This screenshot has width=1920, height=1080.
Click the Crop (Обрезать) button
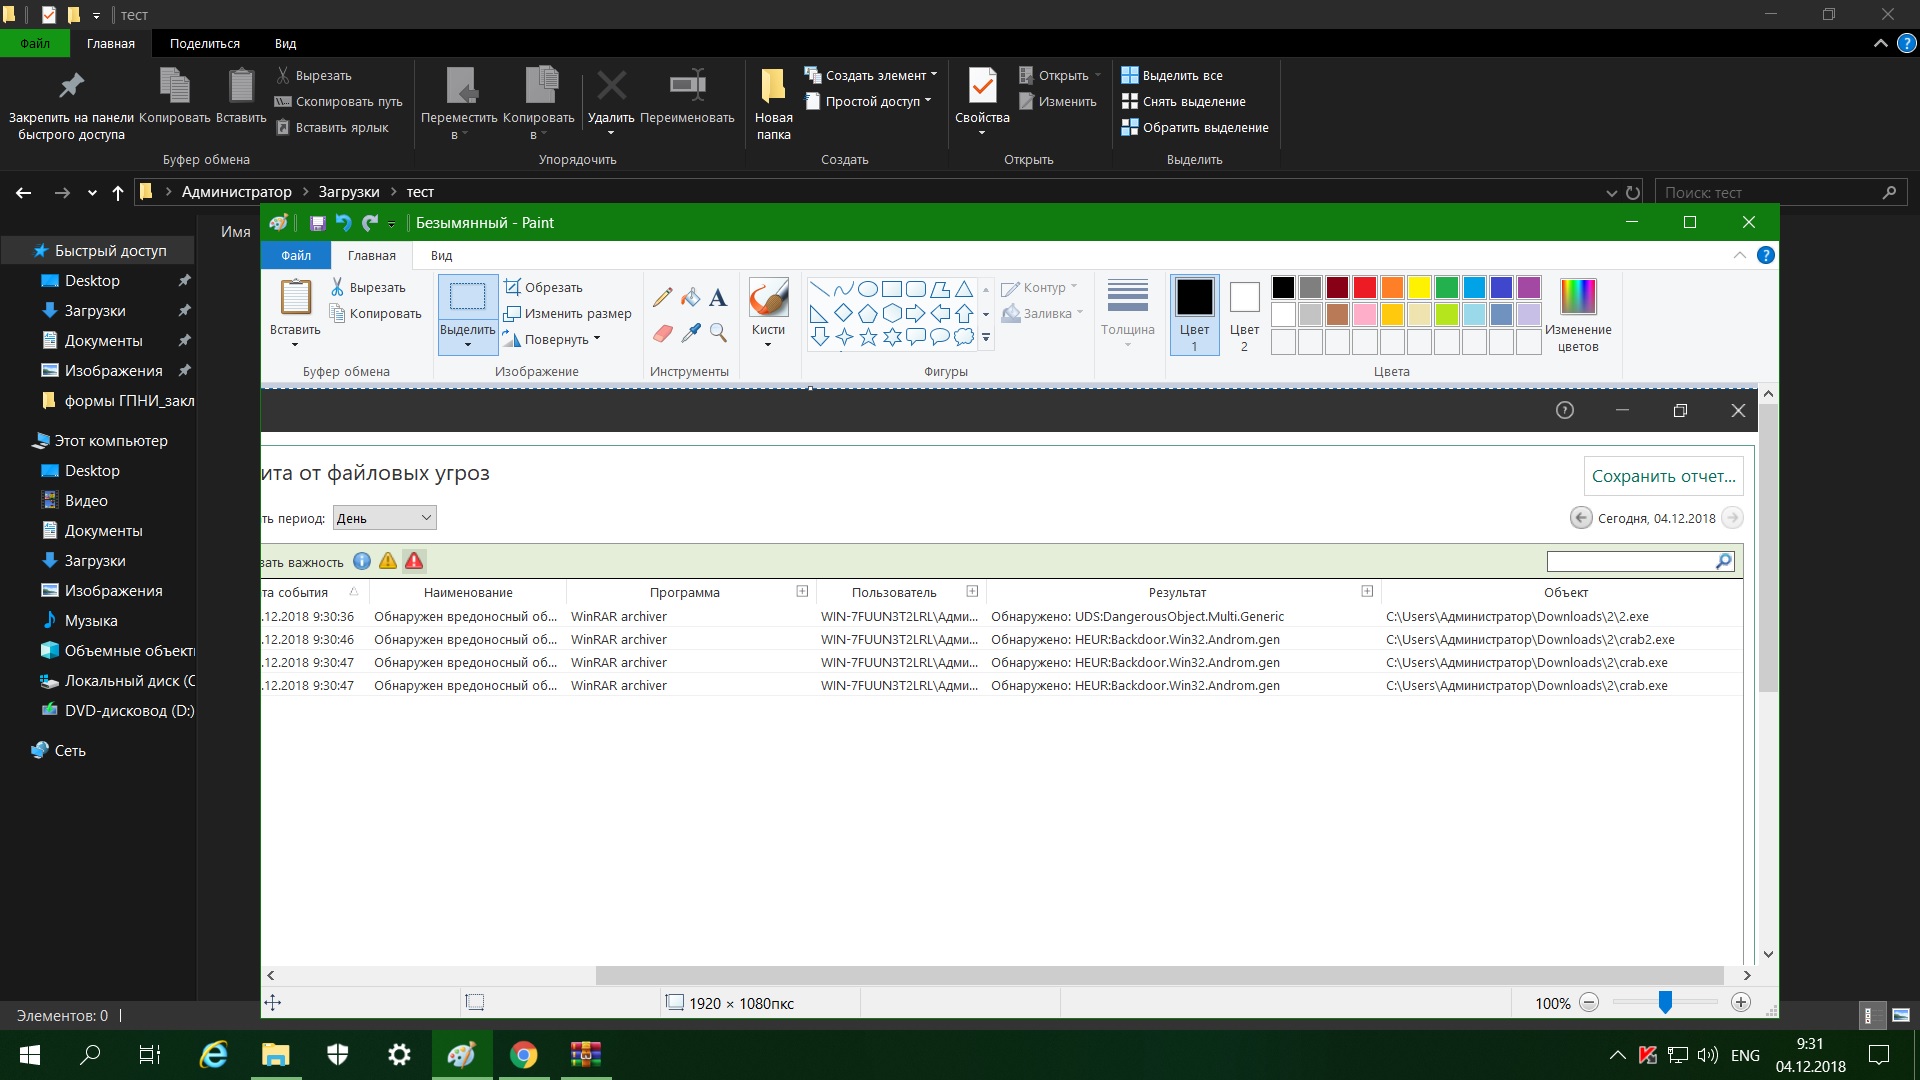pyautogui.click(x=543, y=287)
